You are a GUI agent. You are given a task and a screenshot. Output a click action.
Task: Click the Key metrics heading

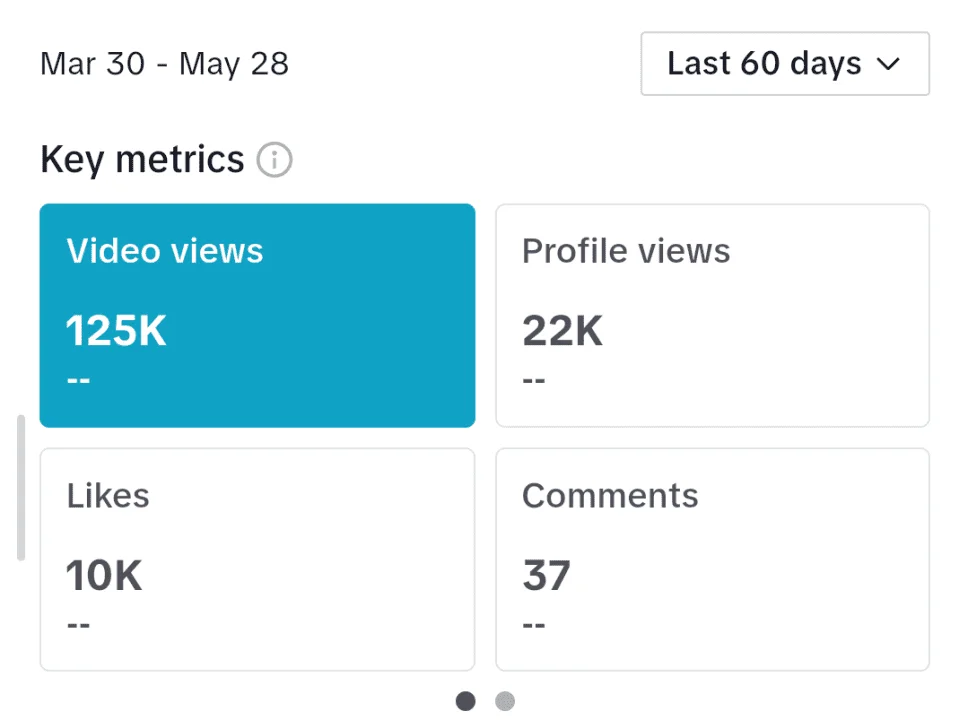[x=142, y=160]
